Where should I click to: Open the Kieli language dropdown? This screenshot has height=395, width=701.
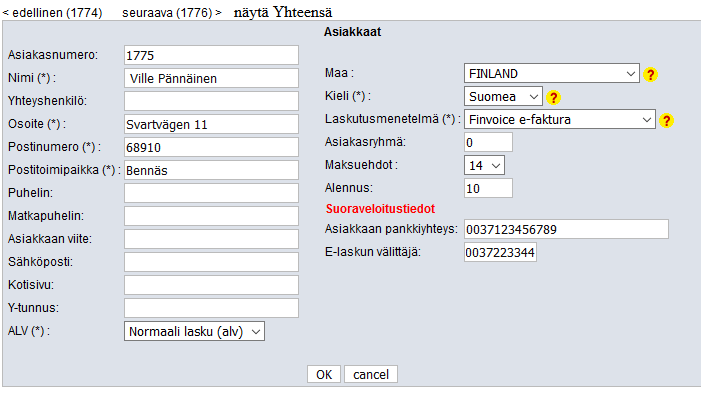503,96
